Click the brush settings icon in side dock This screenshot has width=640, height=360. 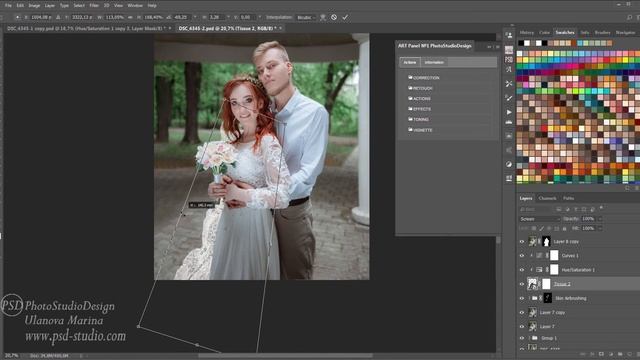(509, 98)
